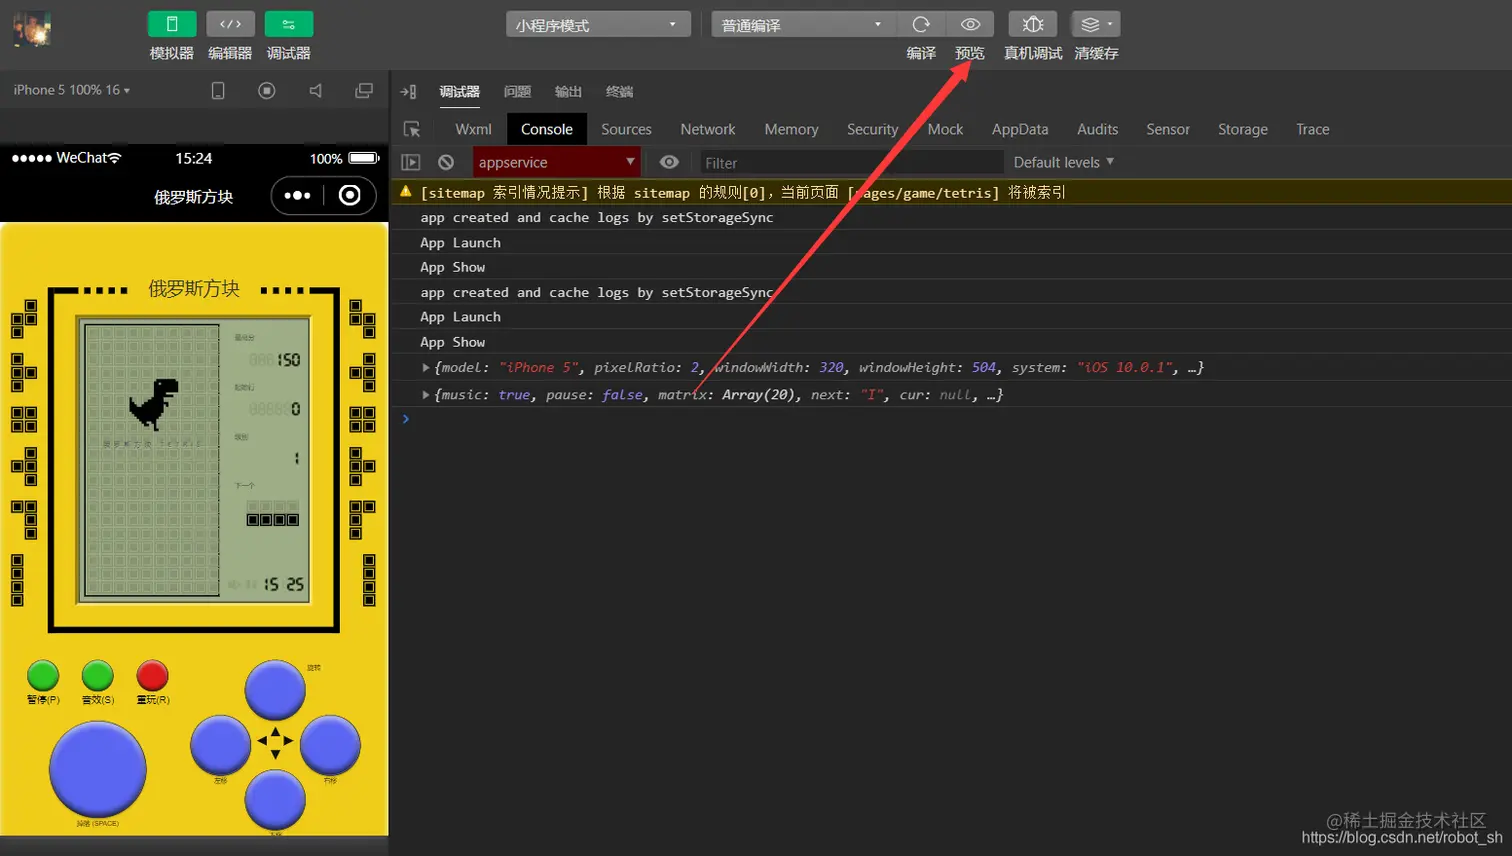The image size is (1512, 856).
Task: Open the Mock devtools tab
Action: [945, 129]
